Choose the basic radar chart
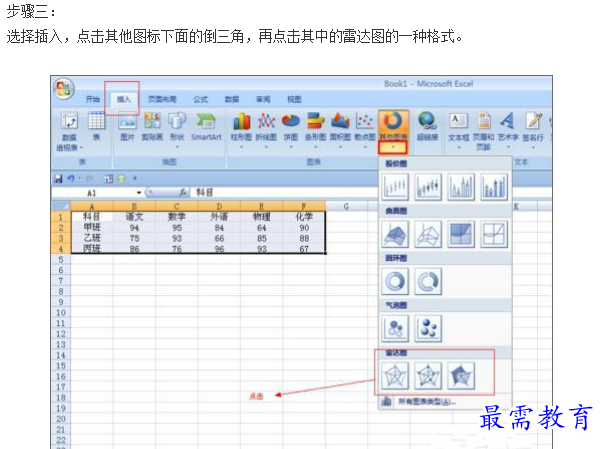The height and width of the screenshot is (449, 601). tap(395, 376)
